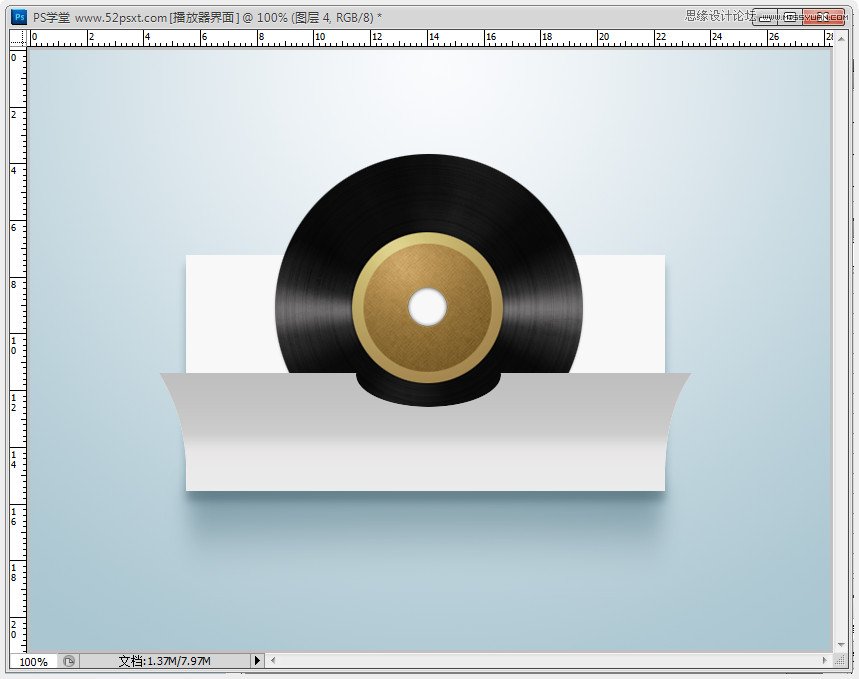This screenshot has height=679, width=859.
Task: Click the 100% zoom field in the status bar
Action: (x=33, y=661)
